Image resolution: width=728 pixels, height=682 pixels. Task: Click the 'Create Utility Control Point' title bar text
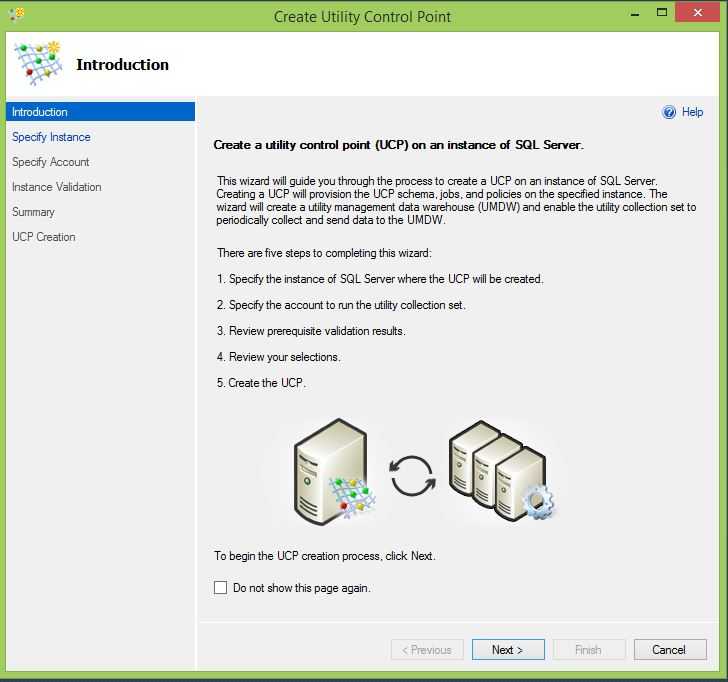(x=362, y=17)
